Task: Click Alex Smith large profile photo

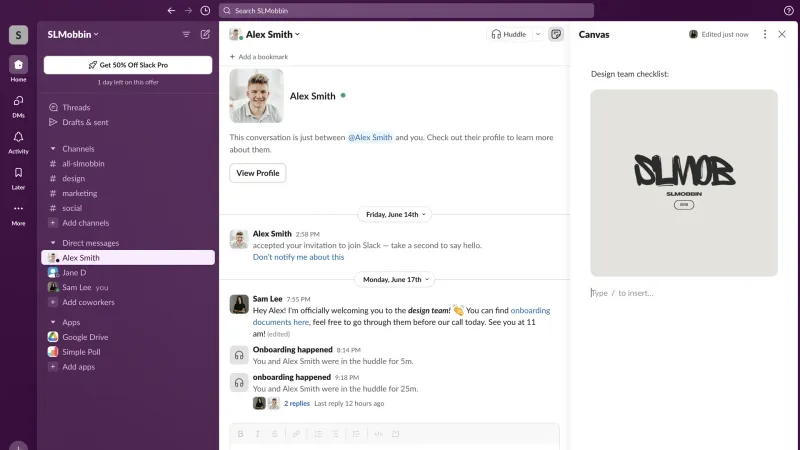Action: click(x=256, y=96)
